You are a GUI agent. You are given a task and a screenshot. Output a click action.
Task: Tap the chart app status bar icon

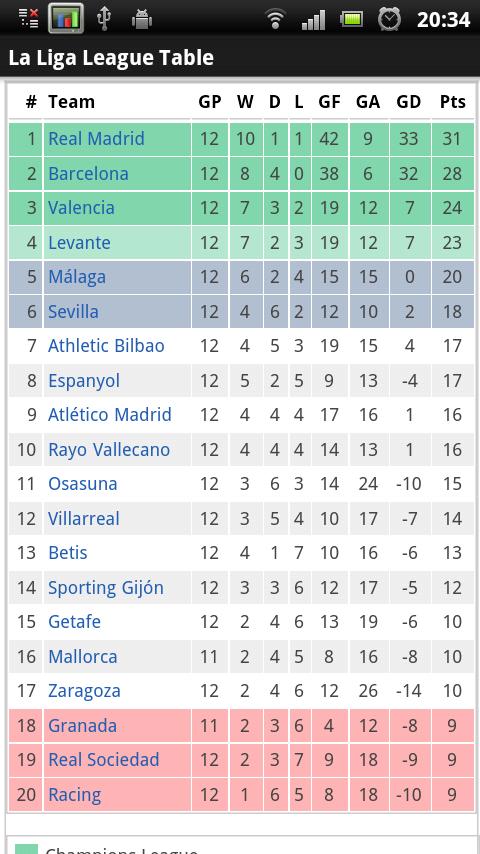66,19
